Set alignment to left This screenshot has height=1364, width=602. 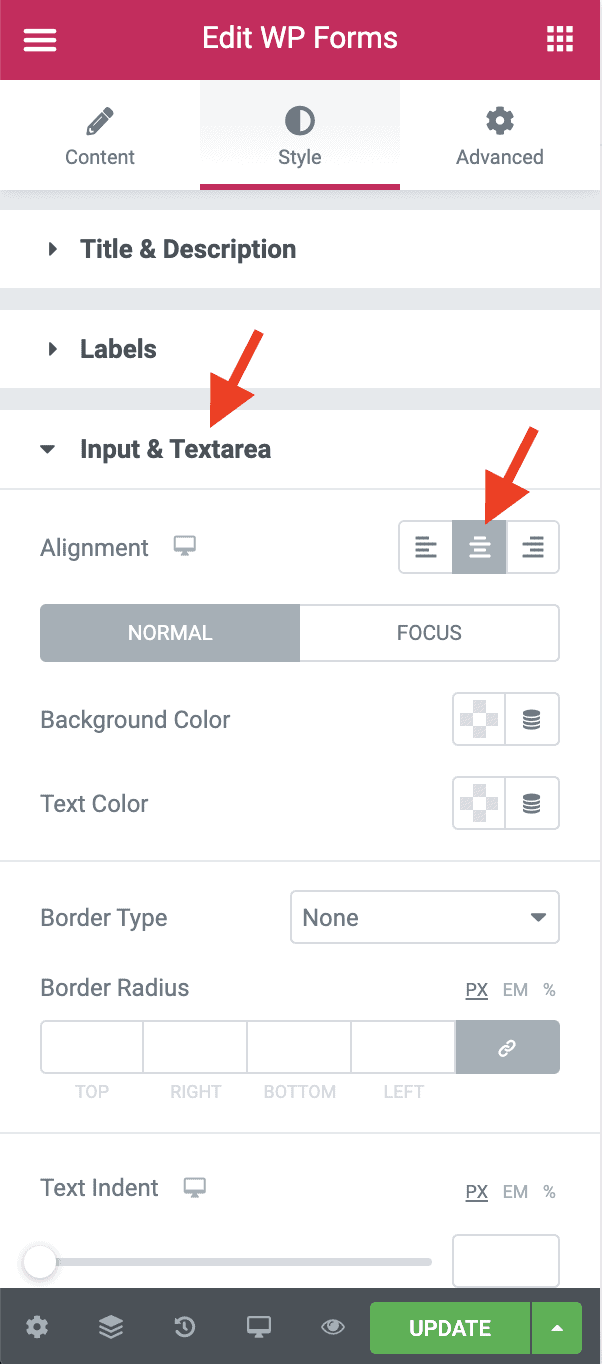(426, 547)
